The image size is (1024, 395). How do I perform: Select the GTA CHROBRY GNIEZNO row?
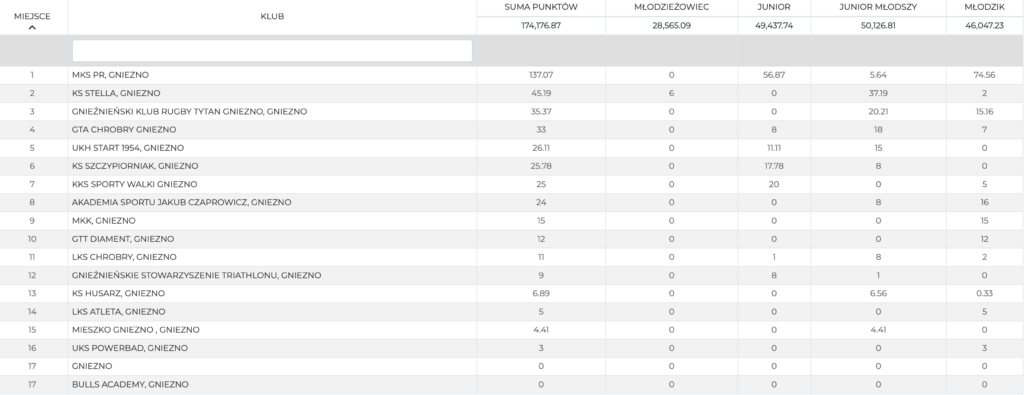(512, 130)
